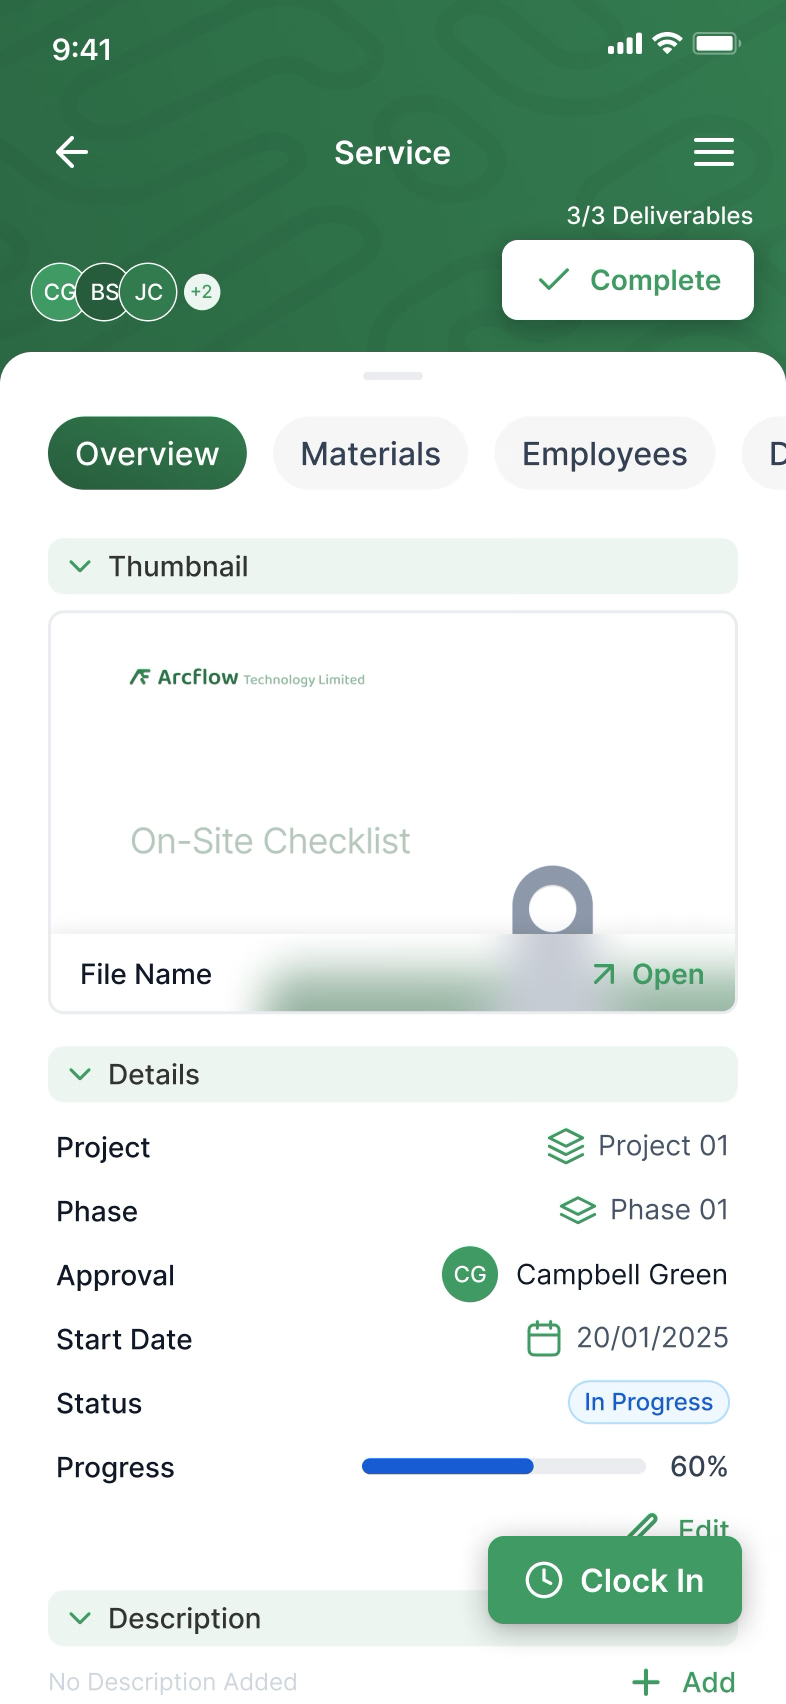786x1704 pixels.
Task: Add a description with Add
Action: [685, 1682]
